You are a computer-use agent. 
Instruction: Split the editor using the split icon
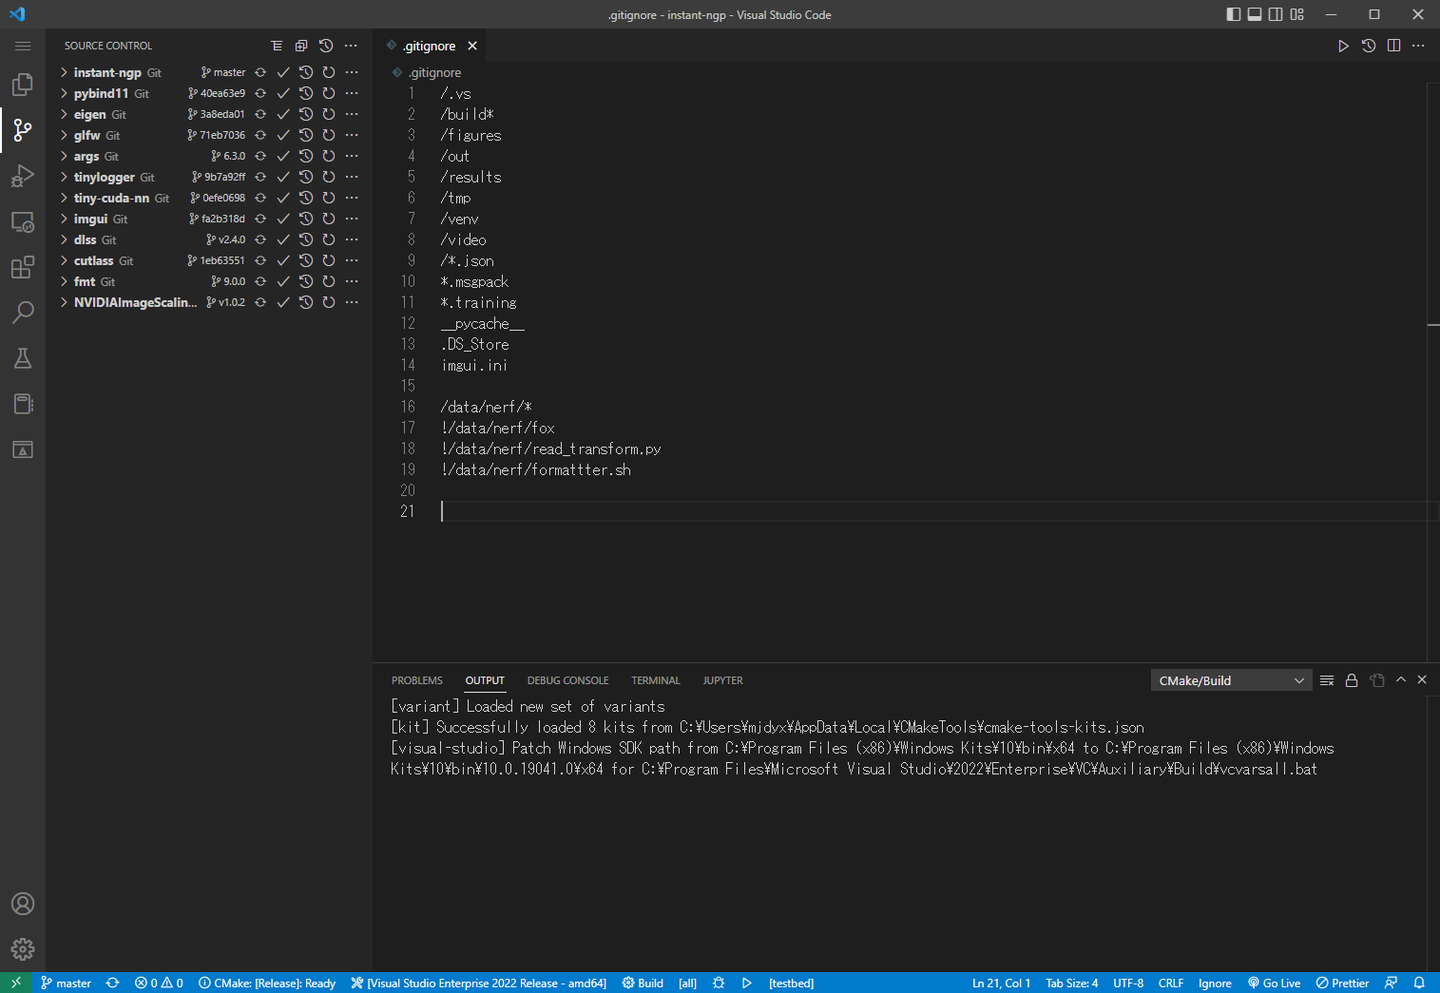pos(1393,45)
